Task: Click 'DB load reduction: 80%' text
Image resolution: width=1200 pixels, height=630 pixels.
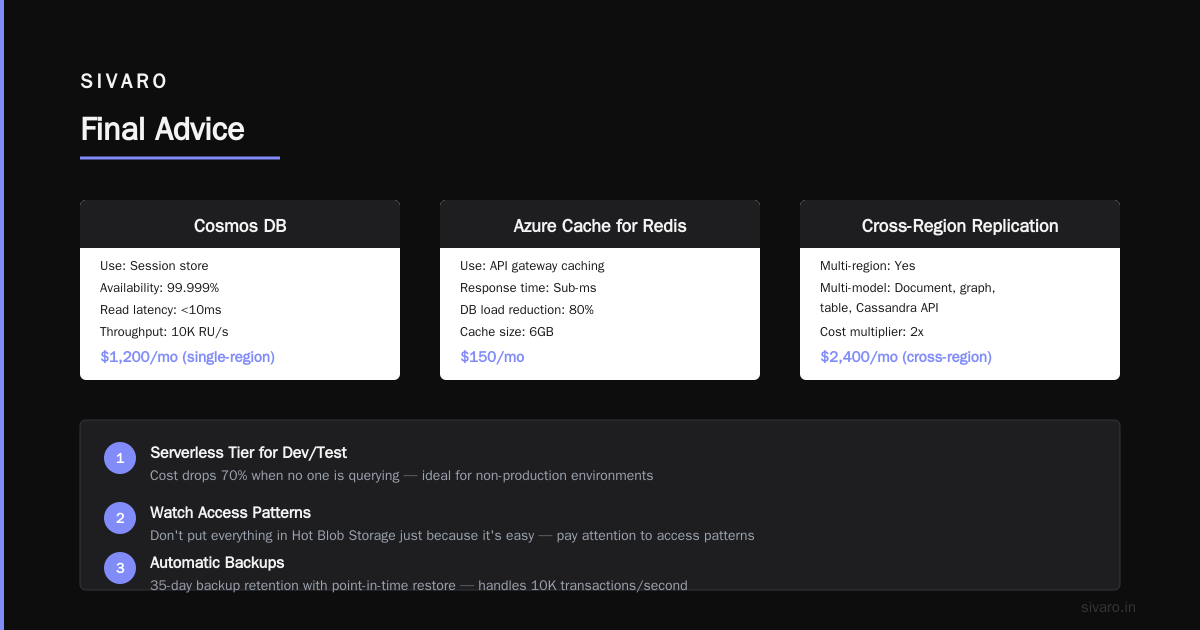Action: (x=527, y=310)
